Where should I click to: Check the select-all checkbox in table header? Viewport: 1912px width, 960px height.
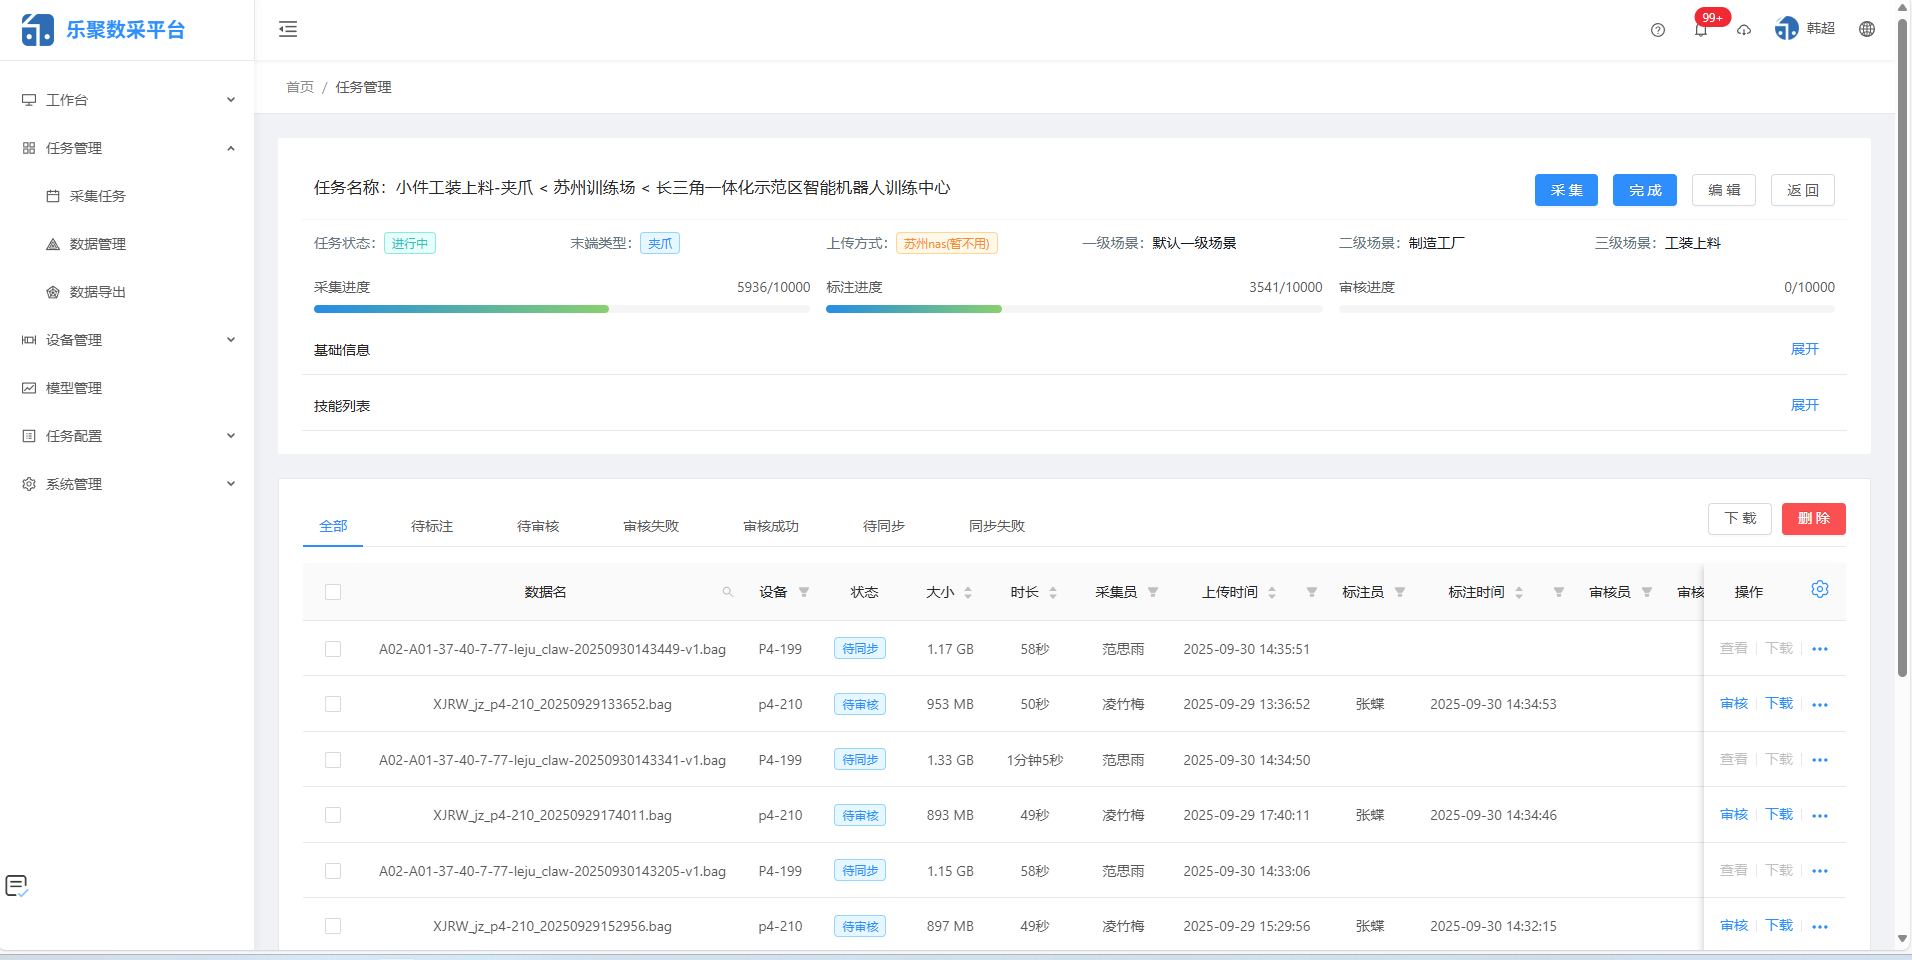pyautogui.click(x=333, y=592)
